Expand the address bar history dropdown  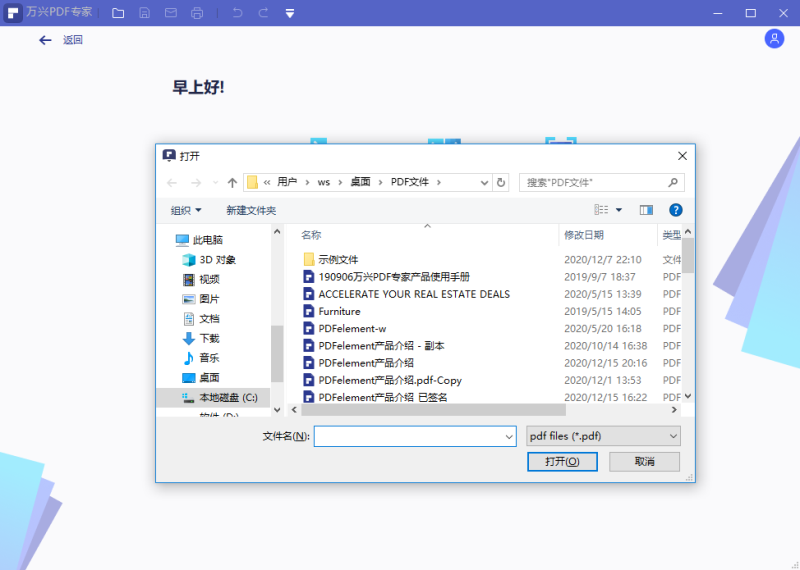pyautogui.click(x=484, y=183)
